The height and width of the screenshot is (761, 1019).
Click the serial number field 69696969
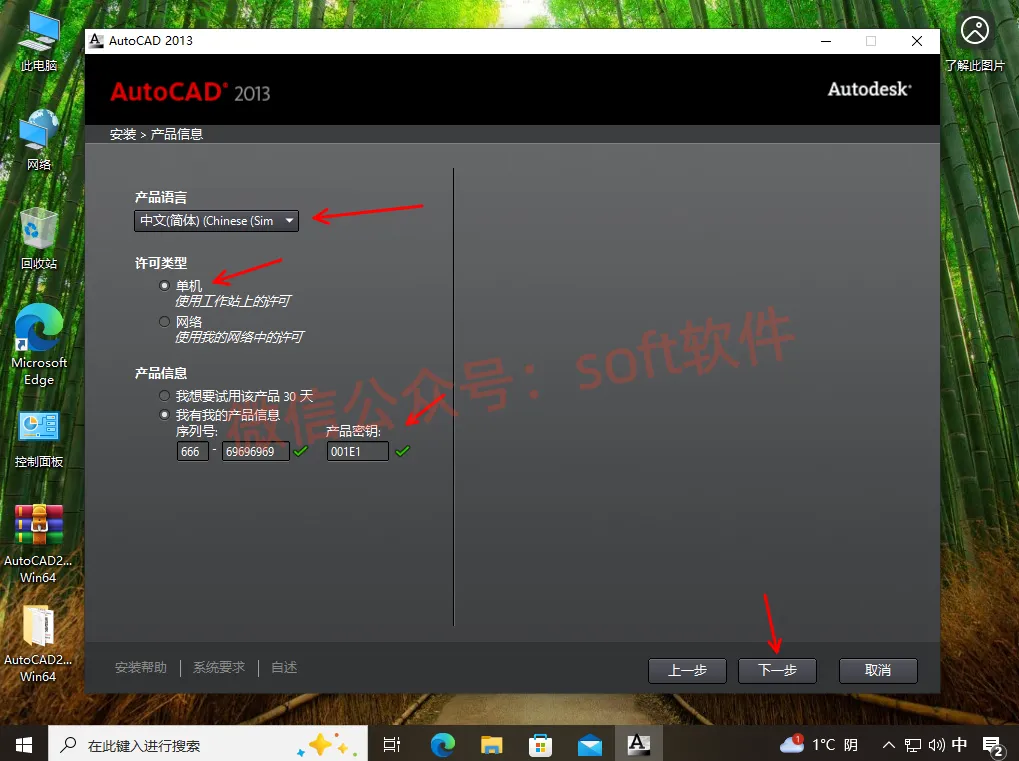click(256, 452)
